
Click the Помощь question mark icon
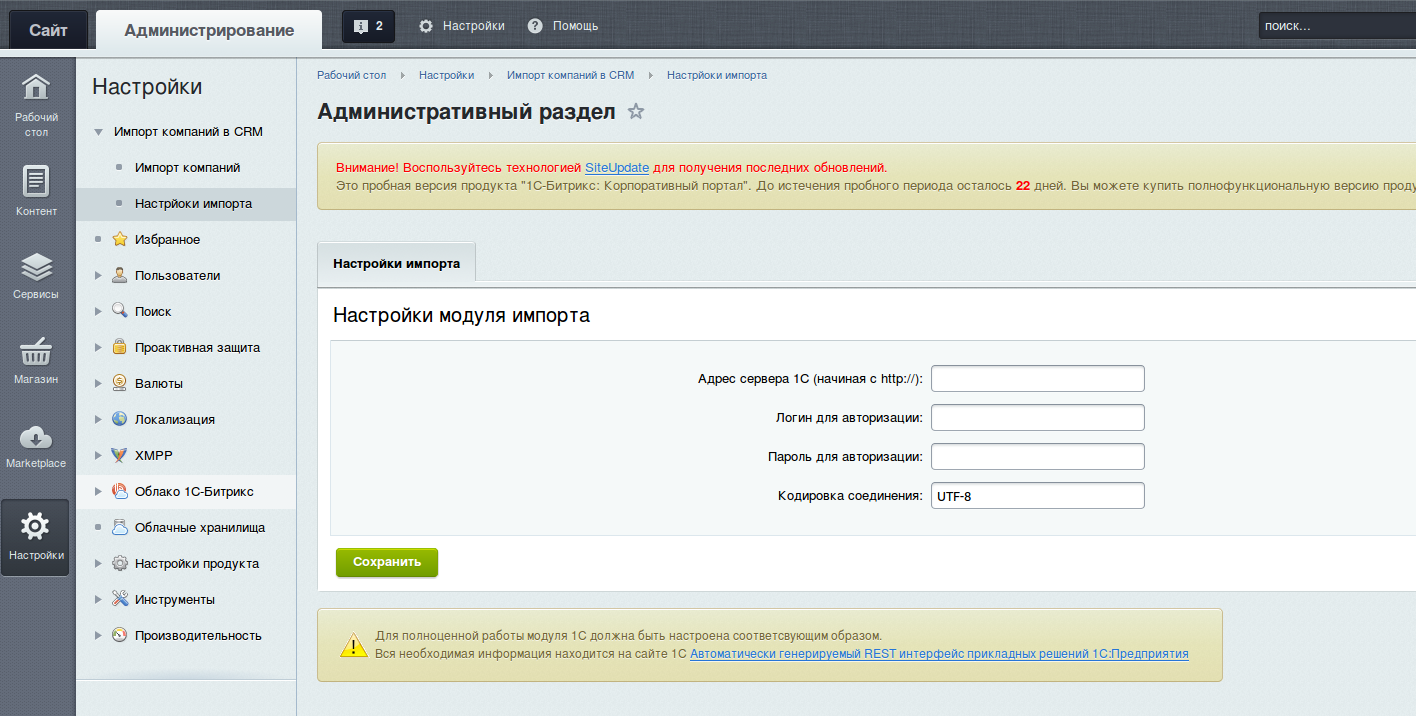point(535,26)
